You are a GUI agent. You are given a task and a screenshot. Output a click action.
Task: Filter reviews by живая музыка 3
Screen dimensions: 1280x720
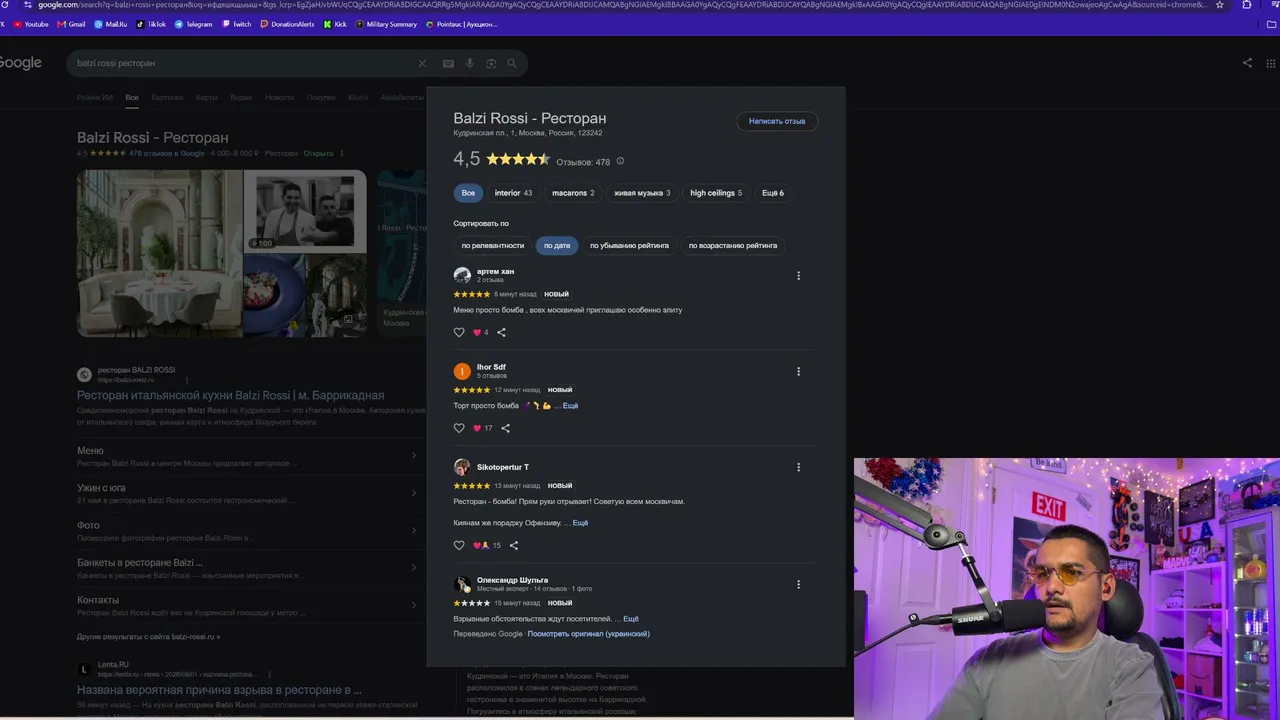642,193
